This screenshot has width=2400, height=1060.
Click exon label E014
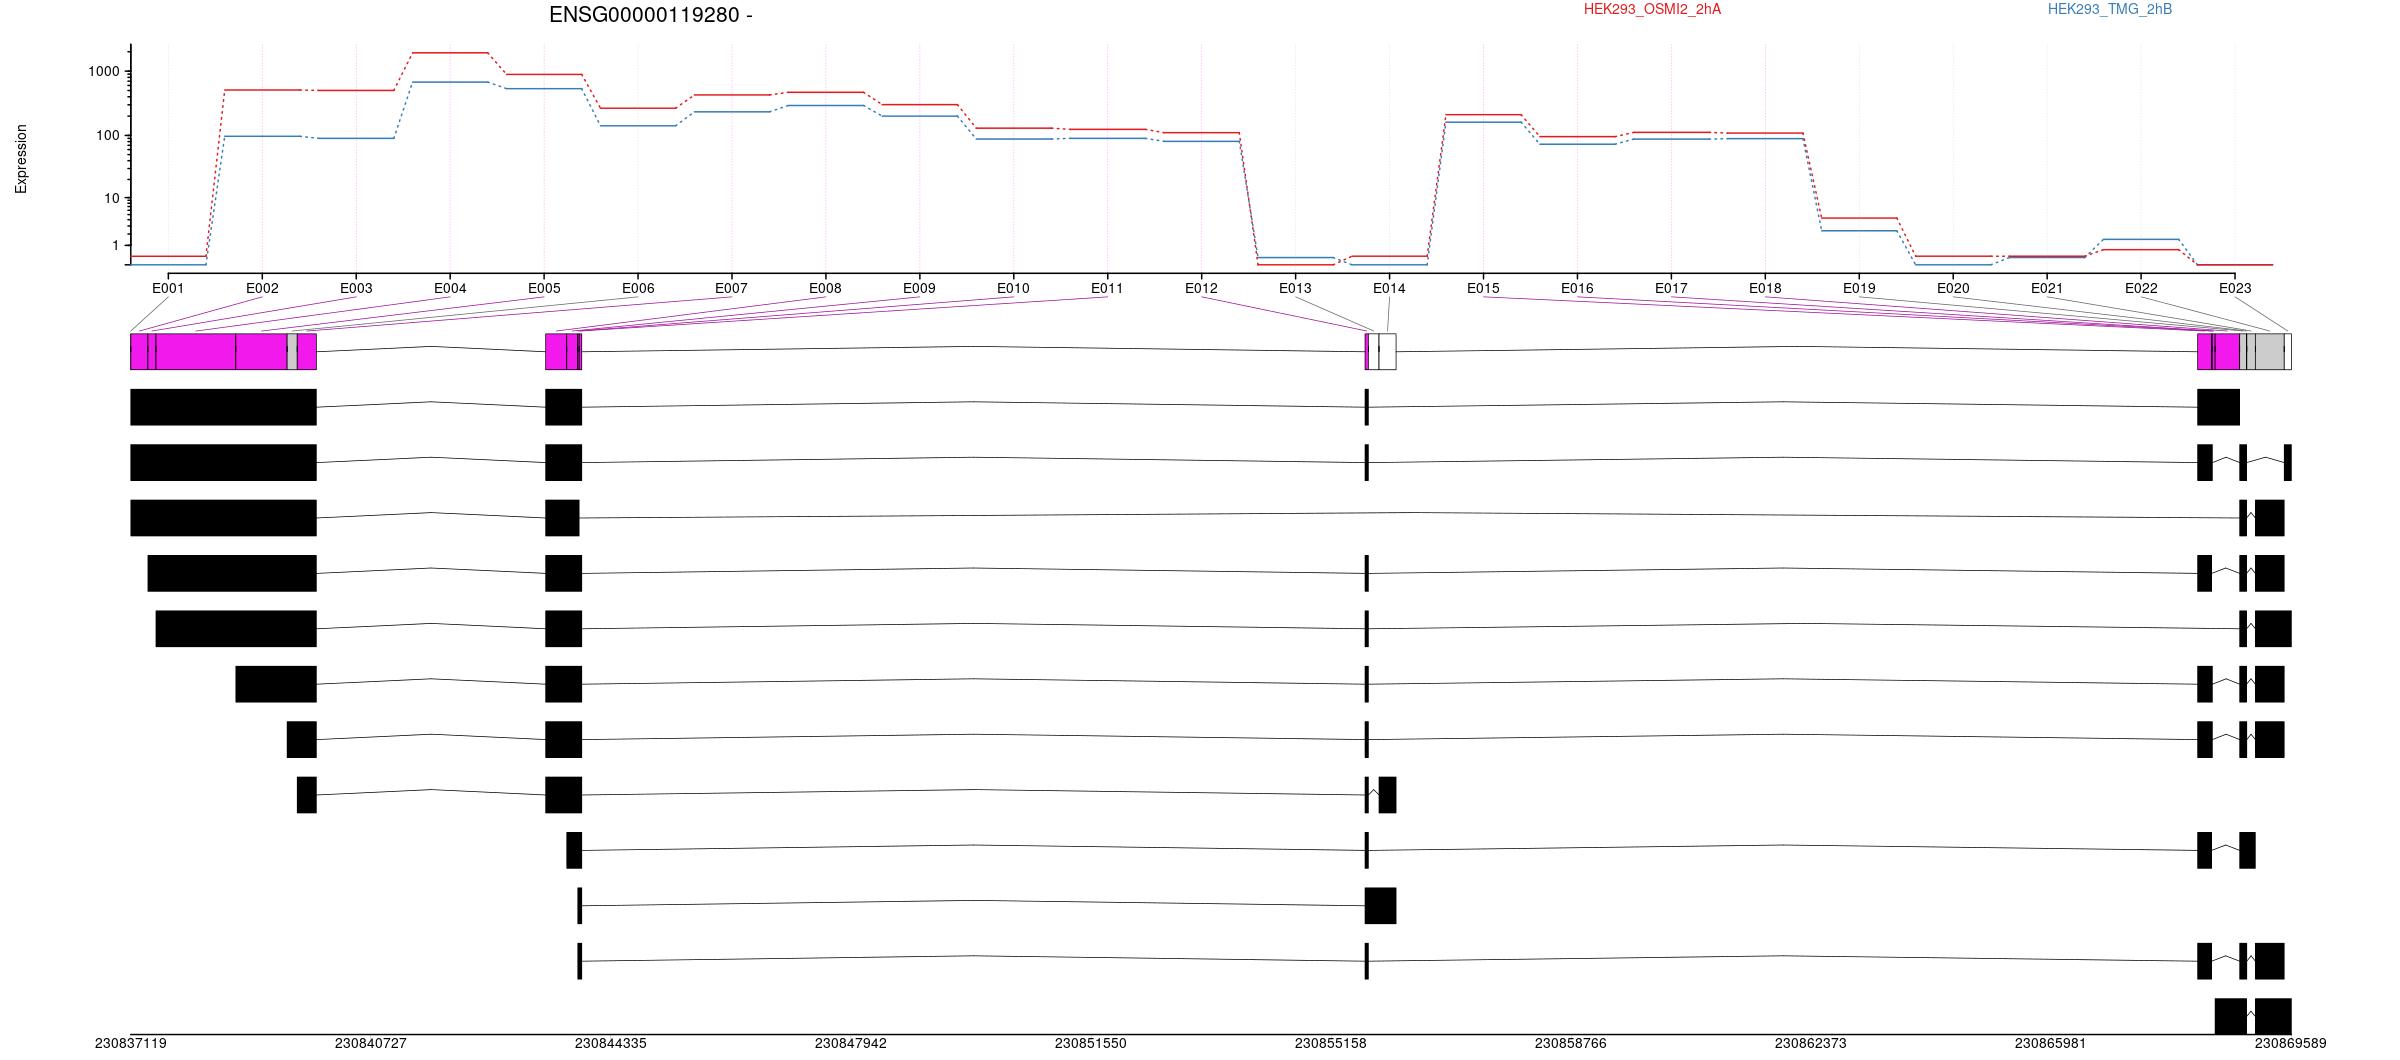pyautogui.click(x=1389, y=288)
